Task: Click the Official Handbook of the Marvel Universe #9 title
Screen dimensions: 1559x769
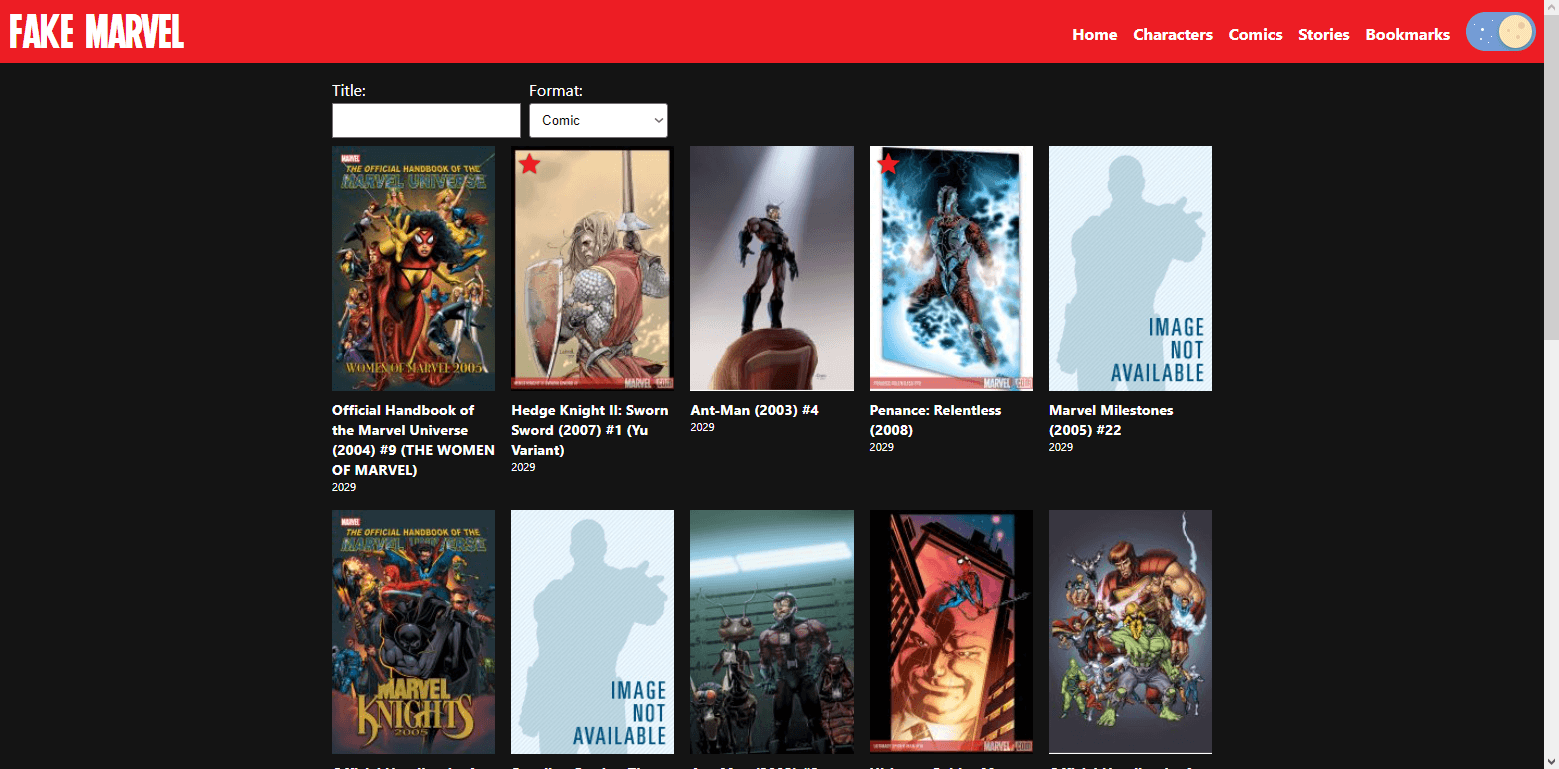Action: pyautogui.click(x=413, y=440)
